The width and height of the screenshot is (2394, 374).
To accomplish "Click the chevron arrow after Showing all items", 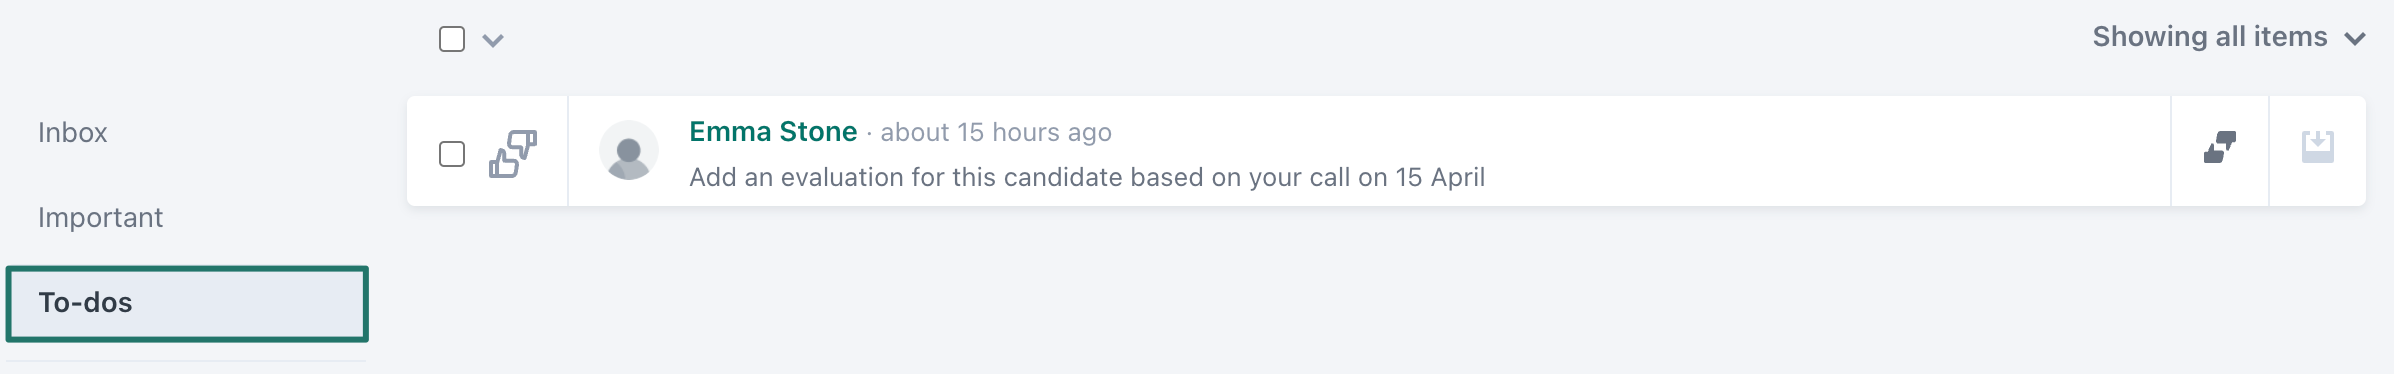I will [x=2355, y=39].
